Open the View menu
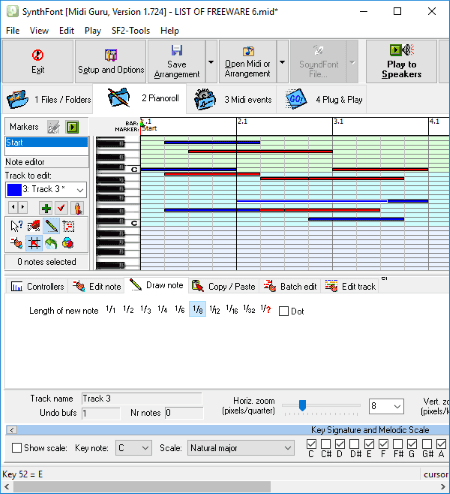The height and width of the screenshot is (494, 450). (x=39, y=31)
